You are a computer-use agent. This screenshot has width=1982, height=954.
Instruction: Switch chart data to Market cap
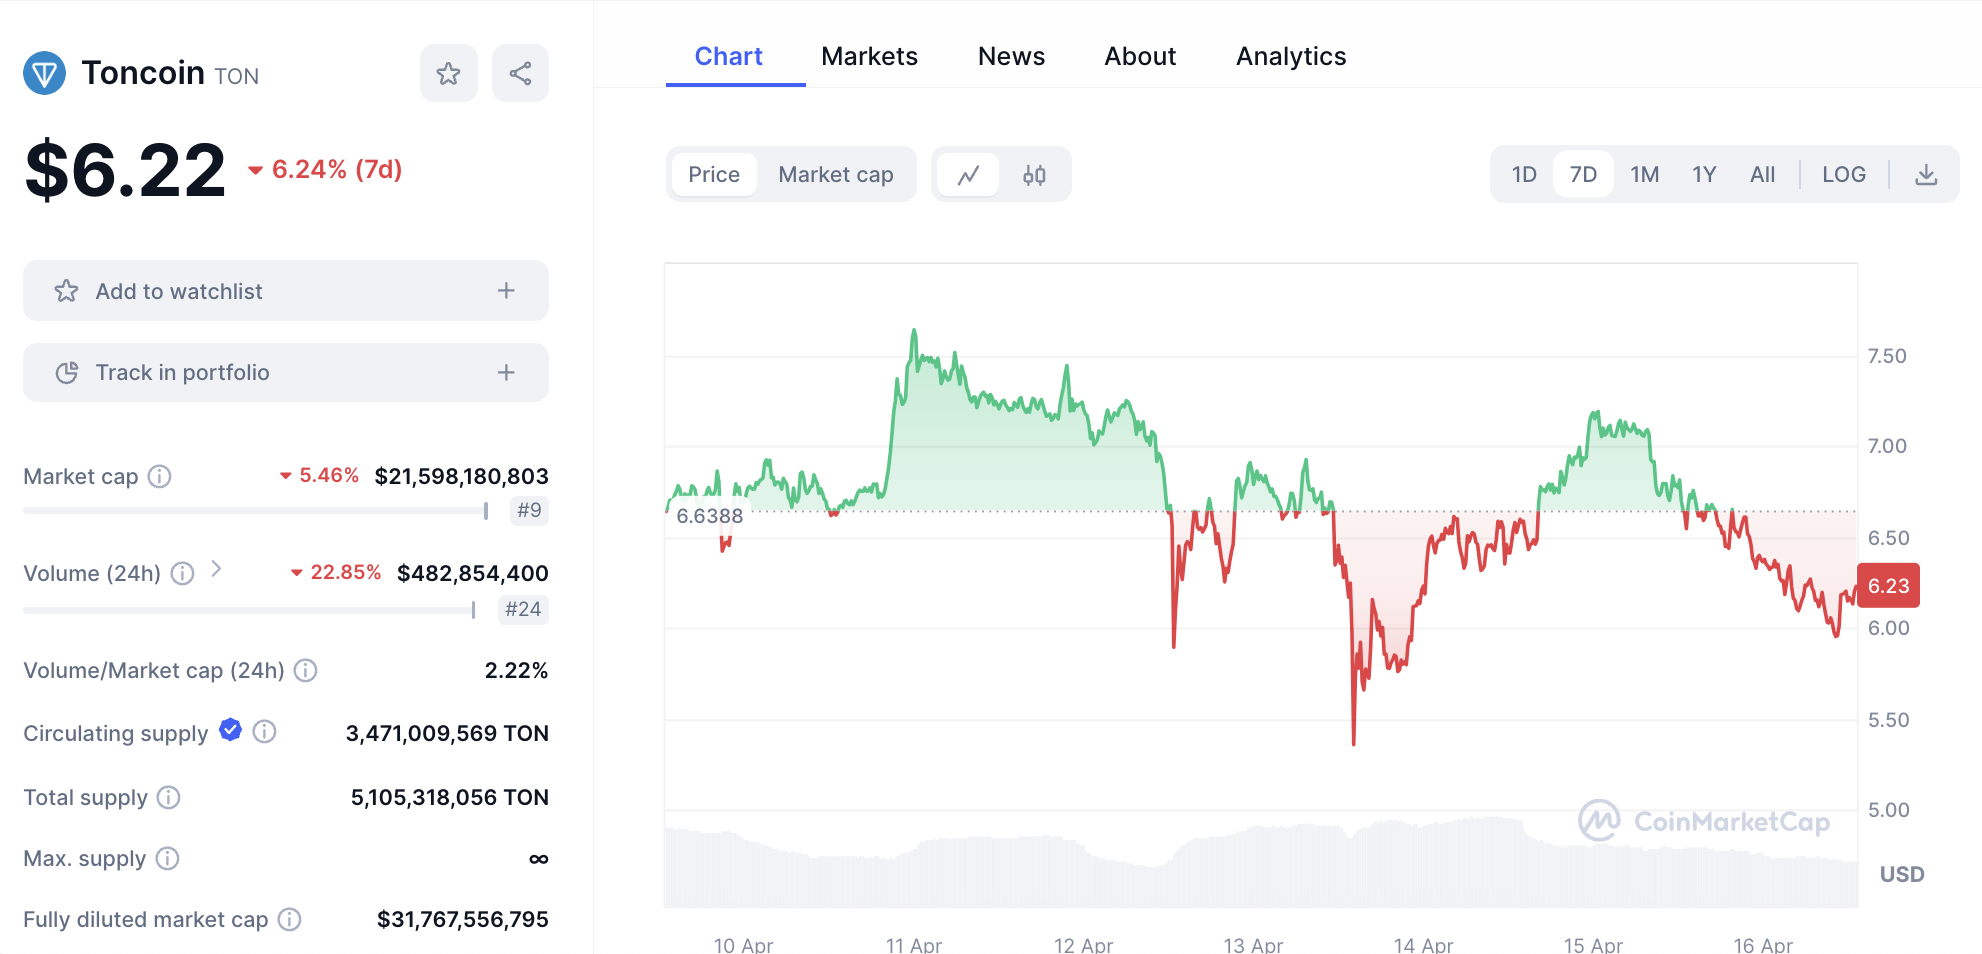point(835,175)
